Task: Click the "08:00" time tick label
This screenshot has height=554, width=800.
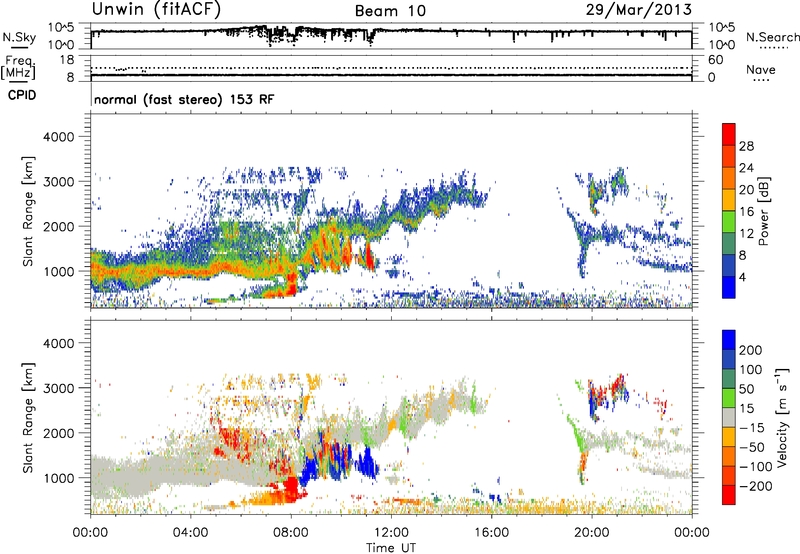Action: 291,533
